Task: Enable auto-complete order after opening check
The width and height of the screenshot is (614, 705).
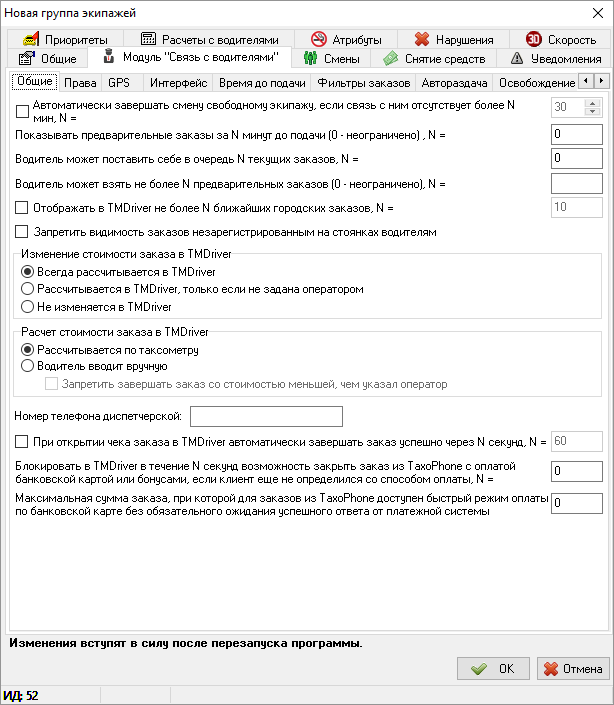Action: pyautogui.click(x=22, y=442)
